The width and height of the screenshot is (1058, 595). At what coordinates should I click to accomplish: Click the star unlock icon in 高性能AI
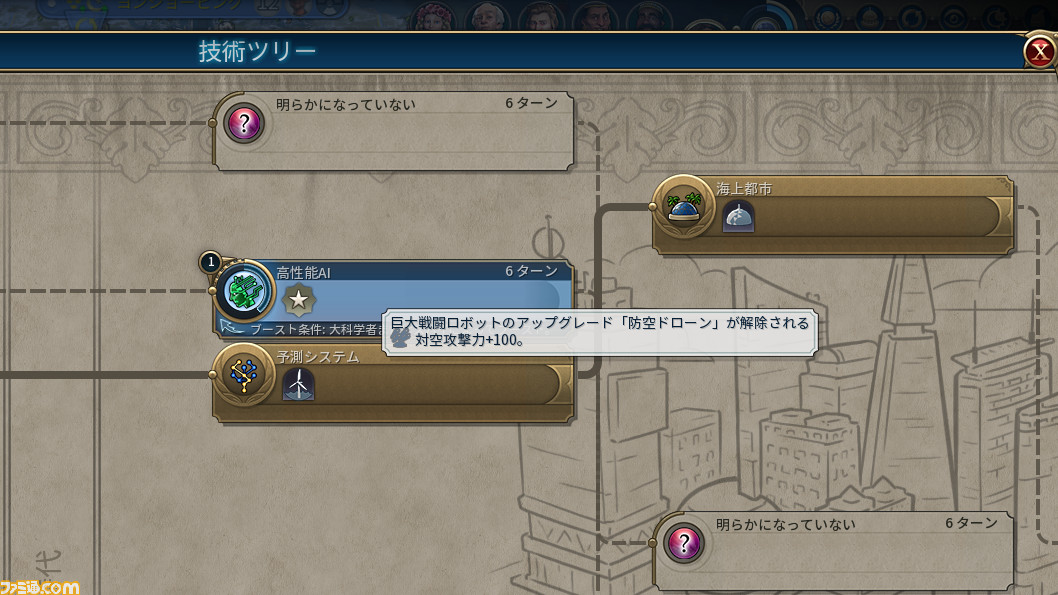[298, 300]
